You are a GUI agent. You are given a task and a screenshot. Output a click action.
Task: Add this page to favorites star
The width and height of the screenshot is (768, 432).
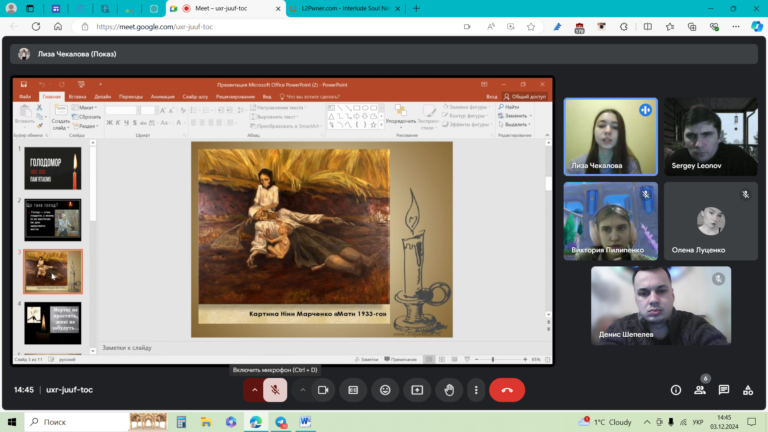531,26
